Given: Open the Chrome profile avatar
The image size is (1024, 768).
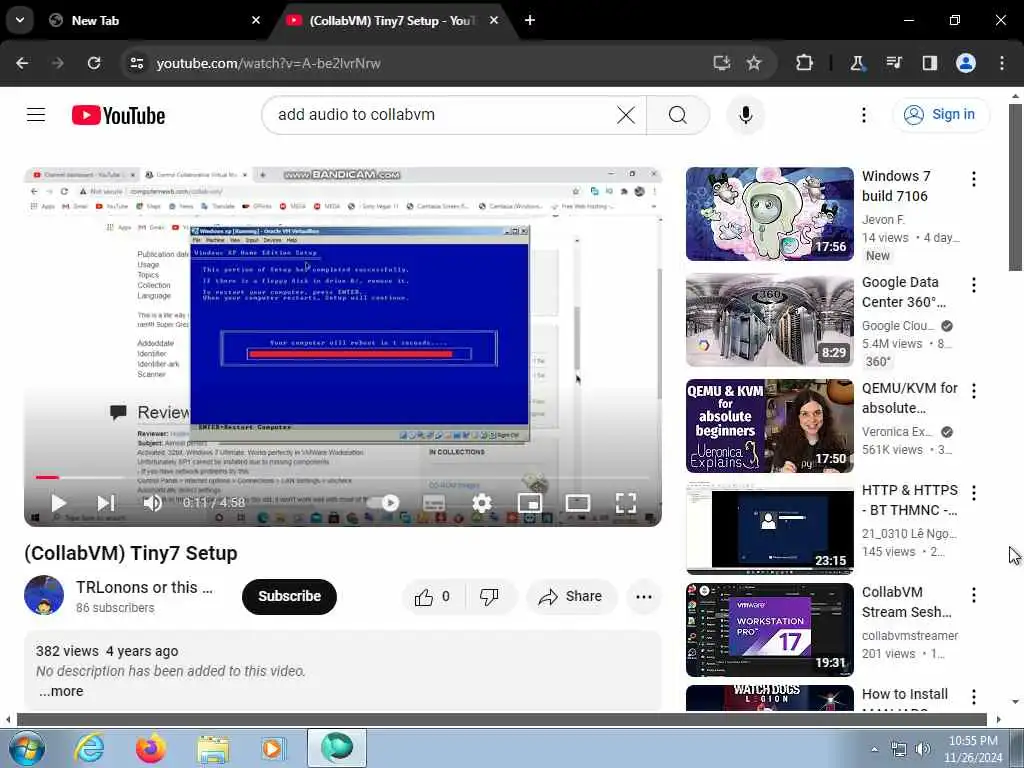Looking at the screenshot, I should click(966, 63).
